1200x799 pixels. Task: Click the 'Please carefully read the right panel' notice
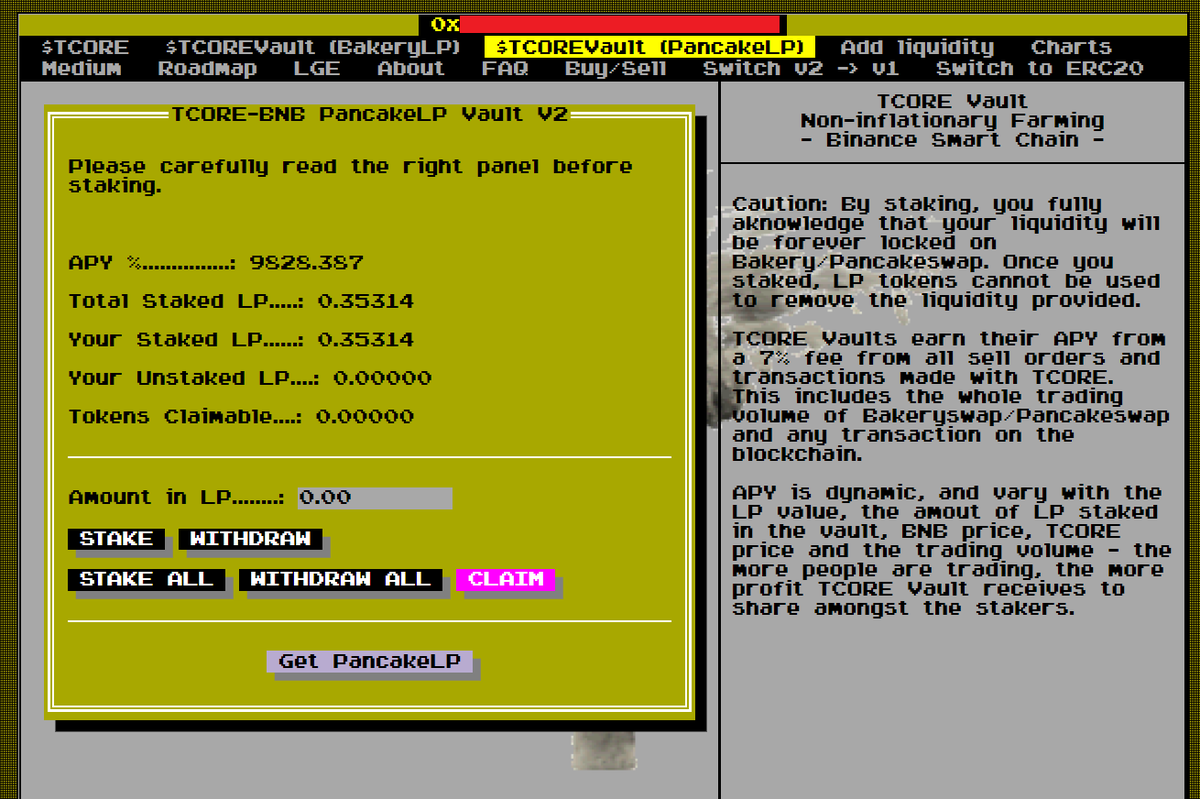click(350, 175)
